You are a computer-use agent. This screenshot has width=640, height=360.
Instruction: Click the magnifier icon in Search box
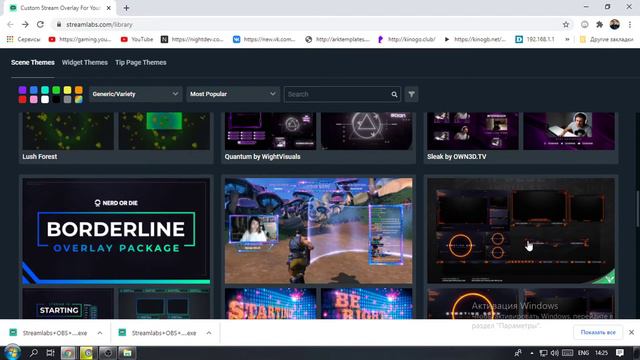point(394,94)
